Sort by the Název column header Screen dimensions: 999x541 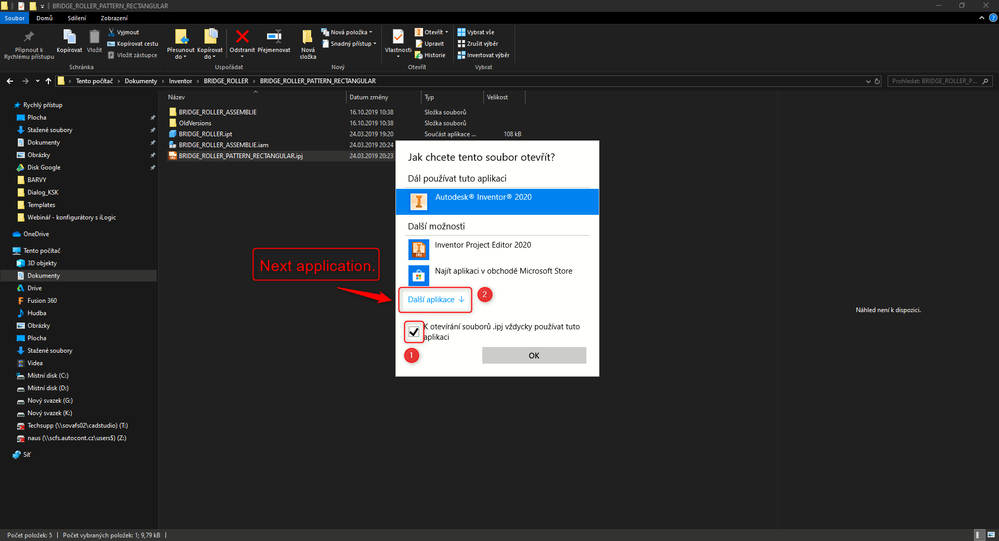pos(255,97)
